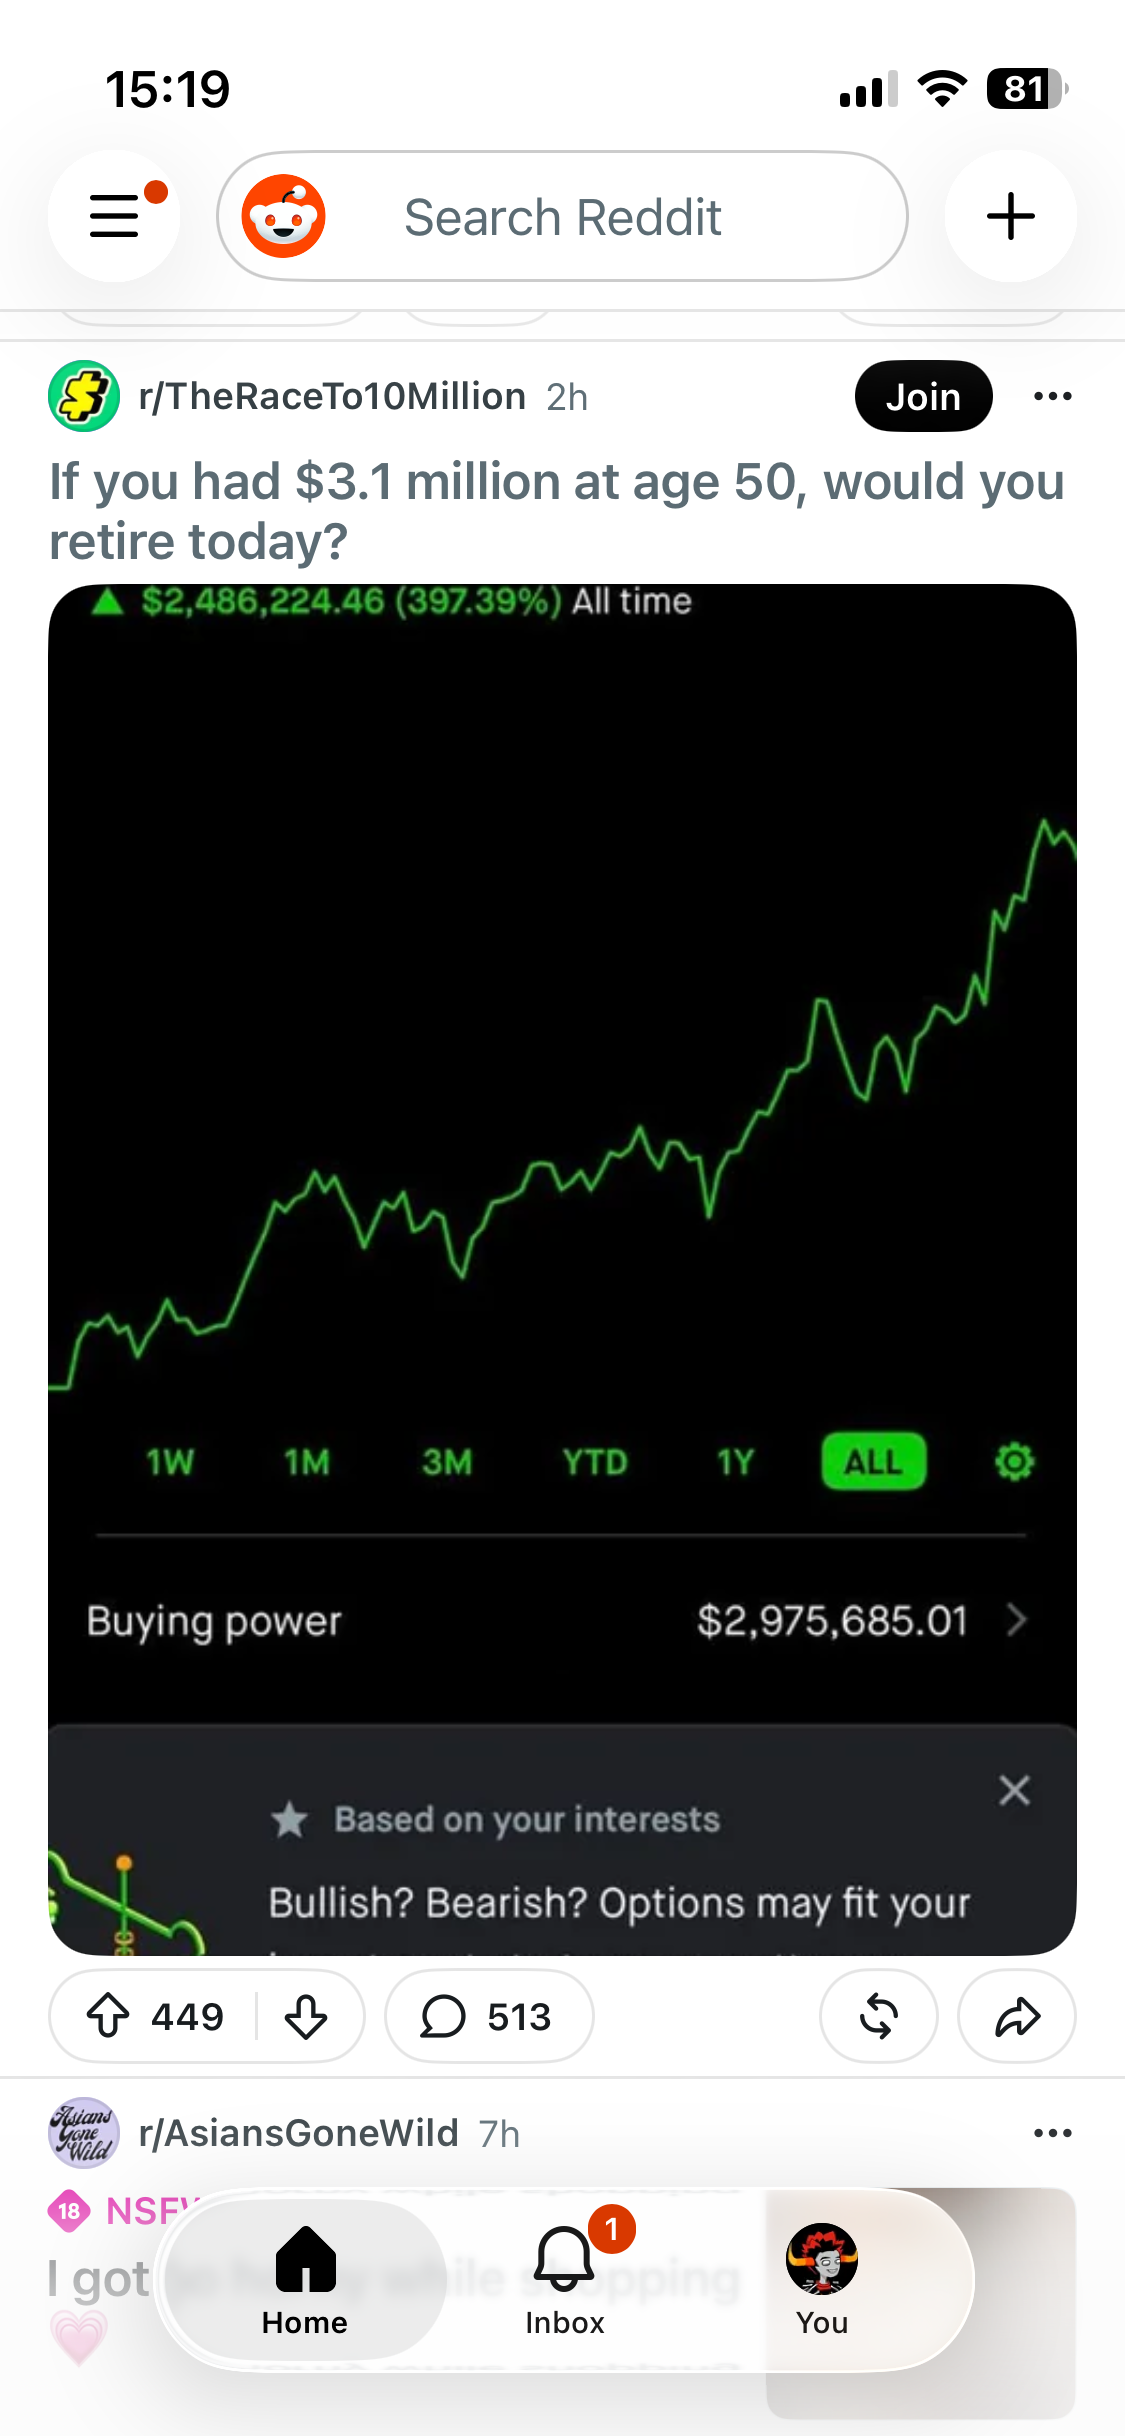Image resolution: width=1125 pixels, height=2436 pixels.
Task: Open overflow menu for r/TheRaceTo10Million post
Action: [x=1052, y=396]
